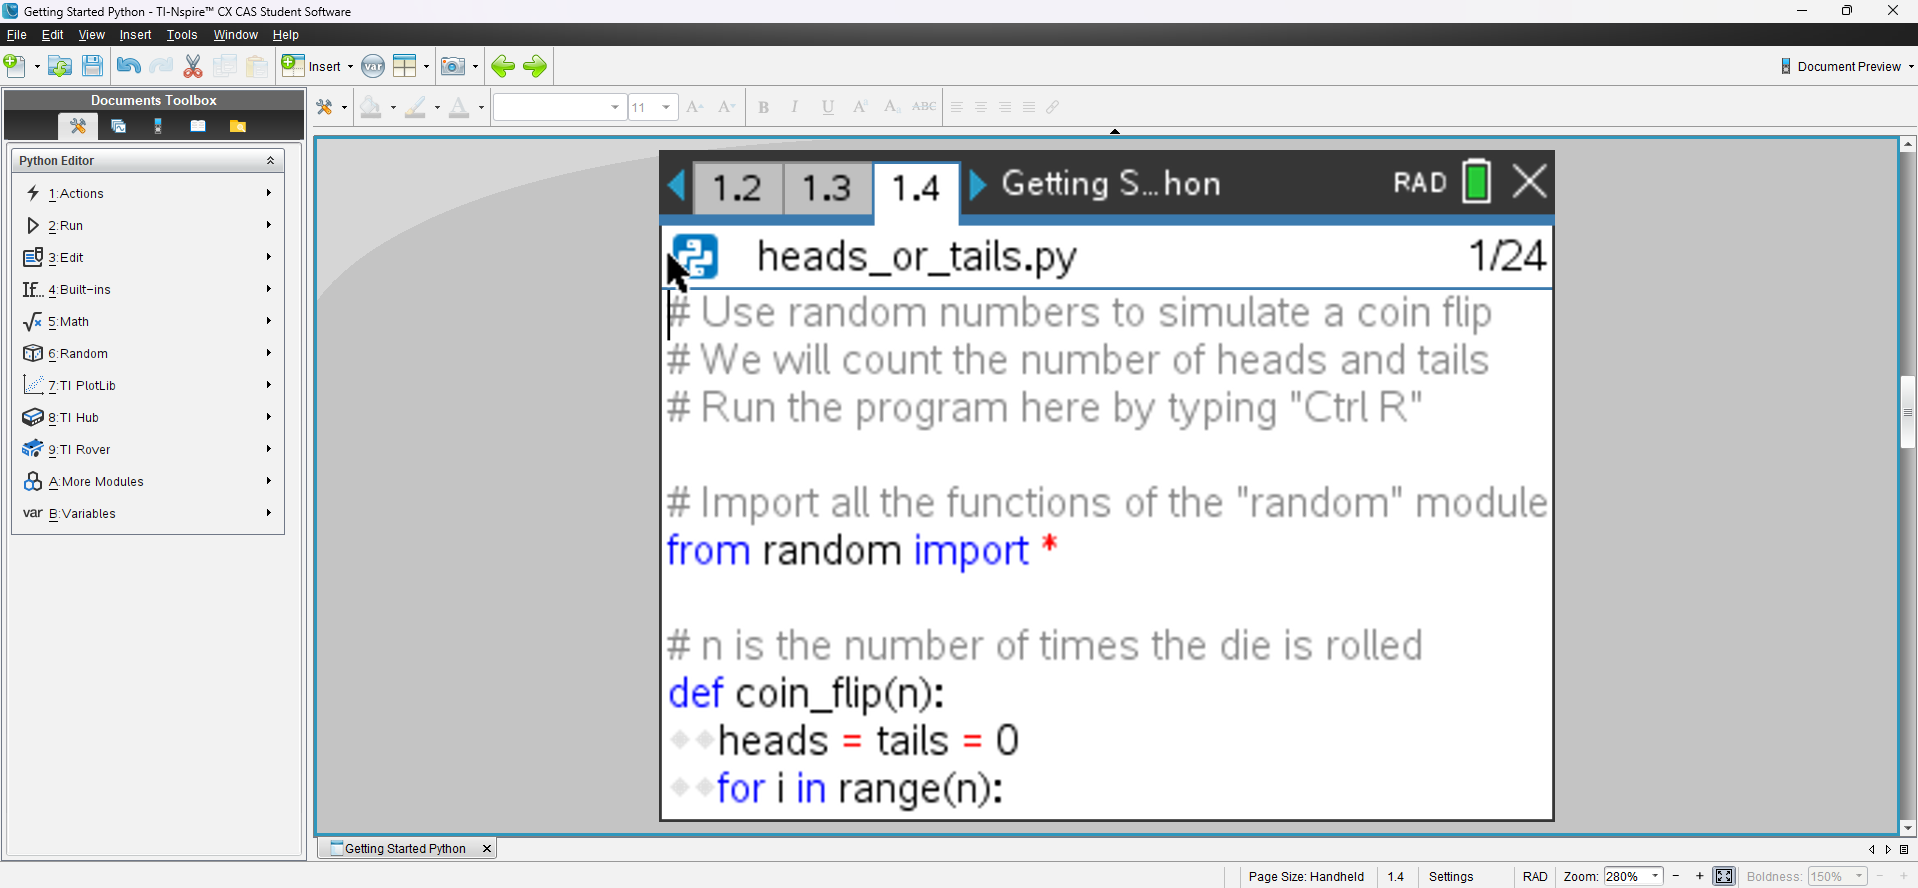1918x888 pixels.
Task: Open the Content Explorer folder icon
Action: [238, 126]
